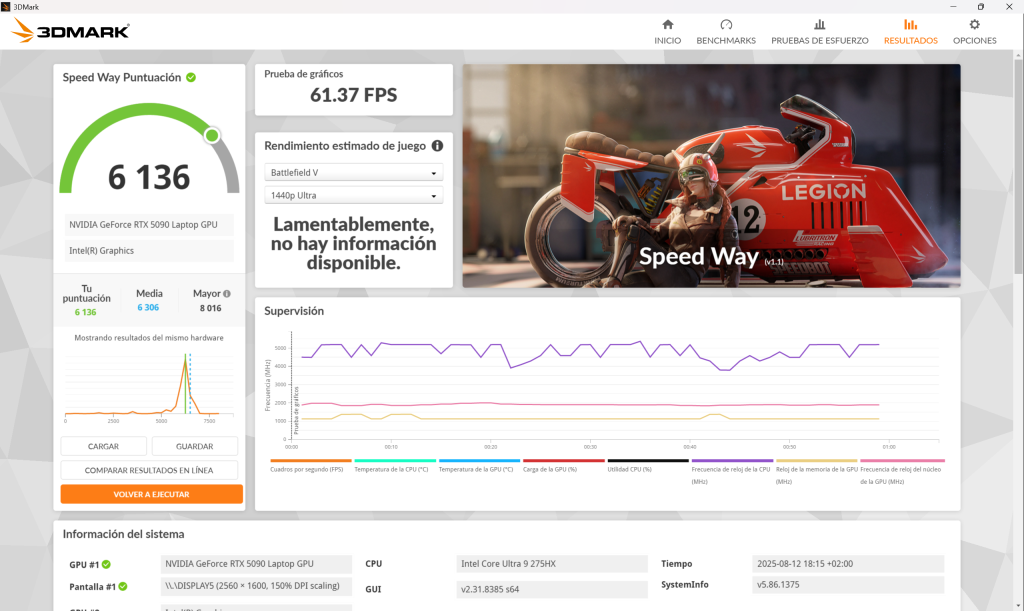This screenshot has height=611, width=1024.
Task: Click green validation check beside Speed Way Puntuación
Action: click(191, 77)
